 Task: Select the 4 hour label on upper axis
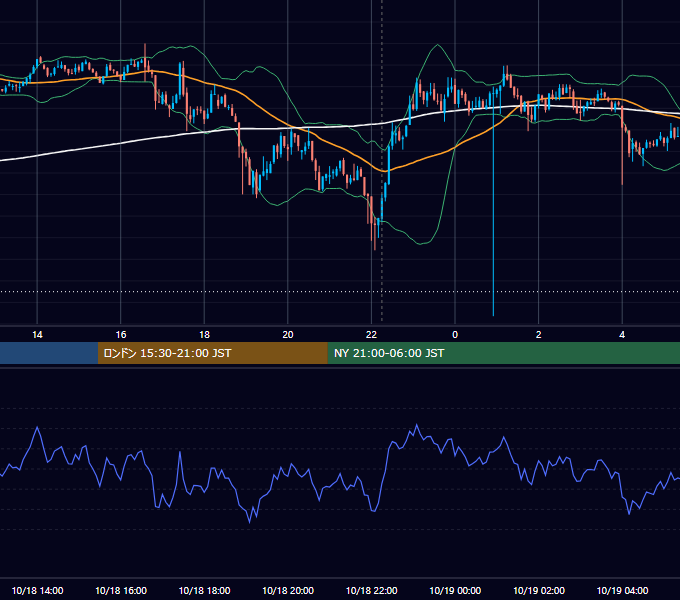622,335
